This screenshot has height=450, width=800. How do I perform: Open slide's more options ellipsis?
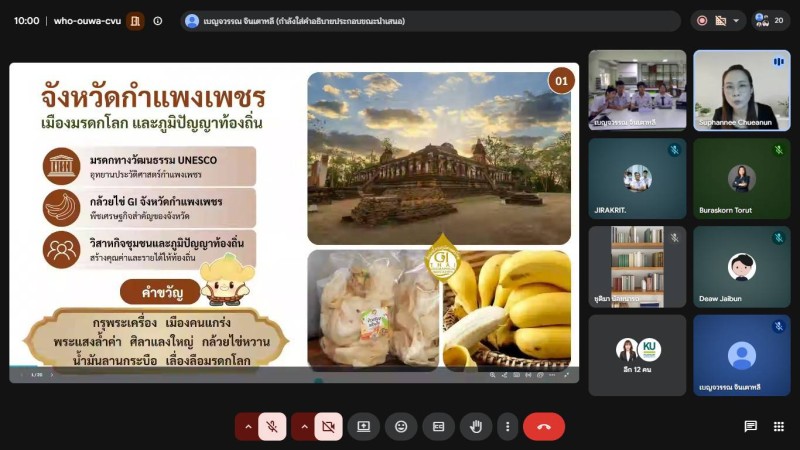552,375
